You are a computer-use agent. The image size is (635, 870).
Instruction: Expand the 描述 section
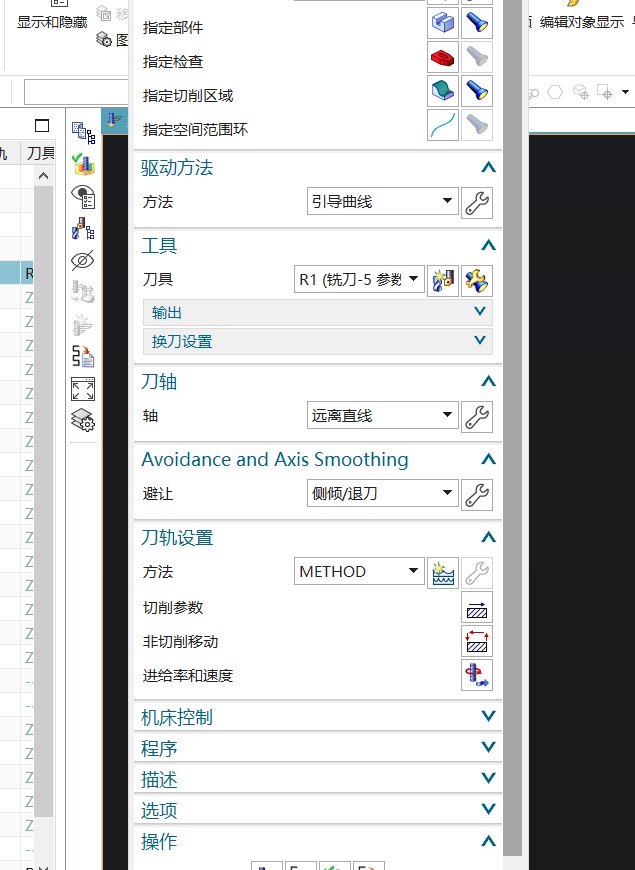point(318,779)
